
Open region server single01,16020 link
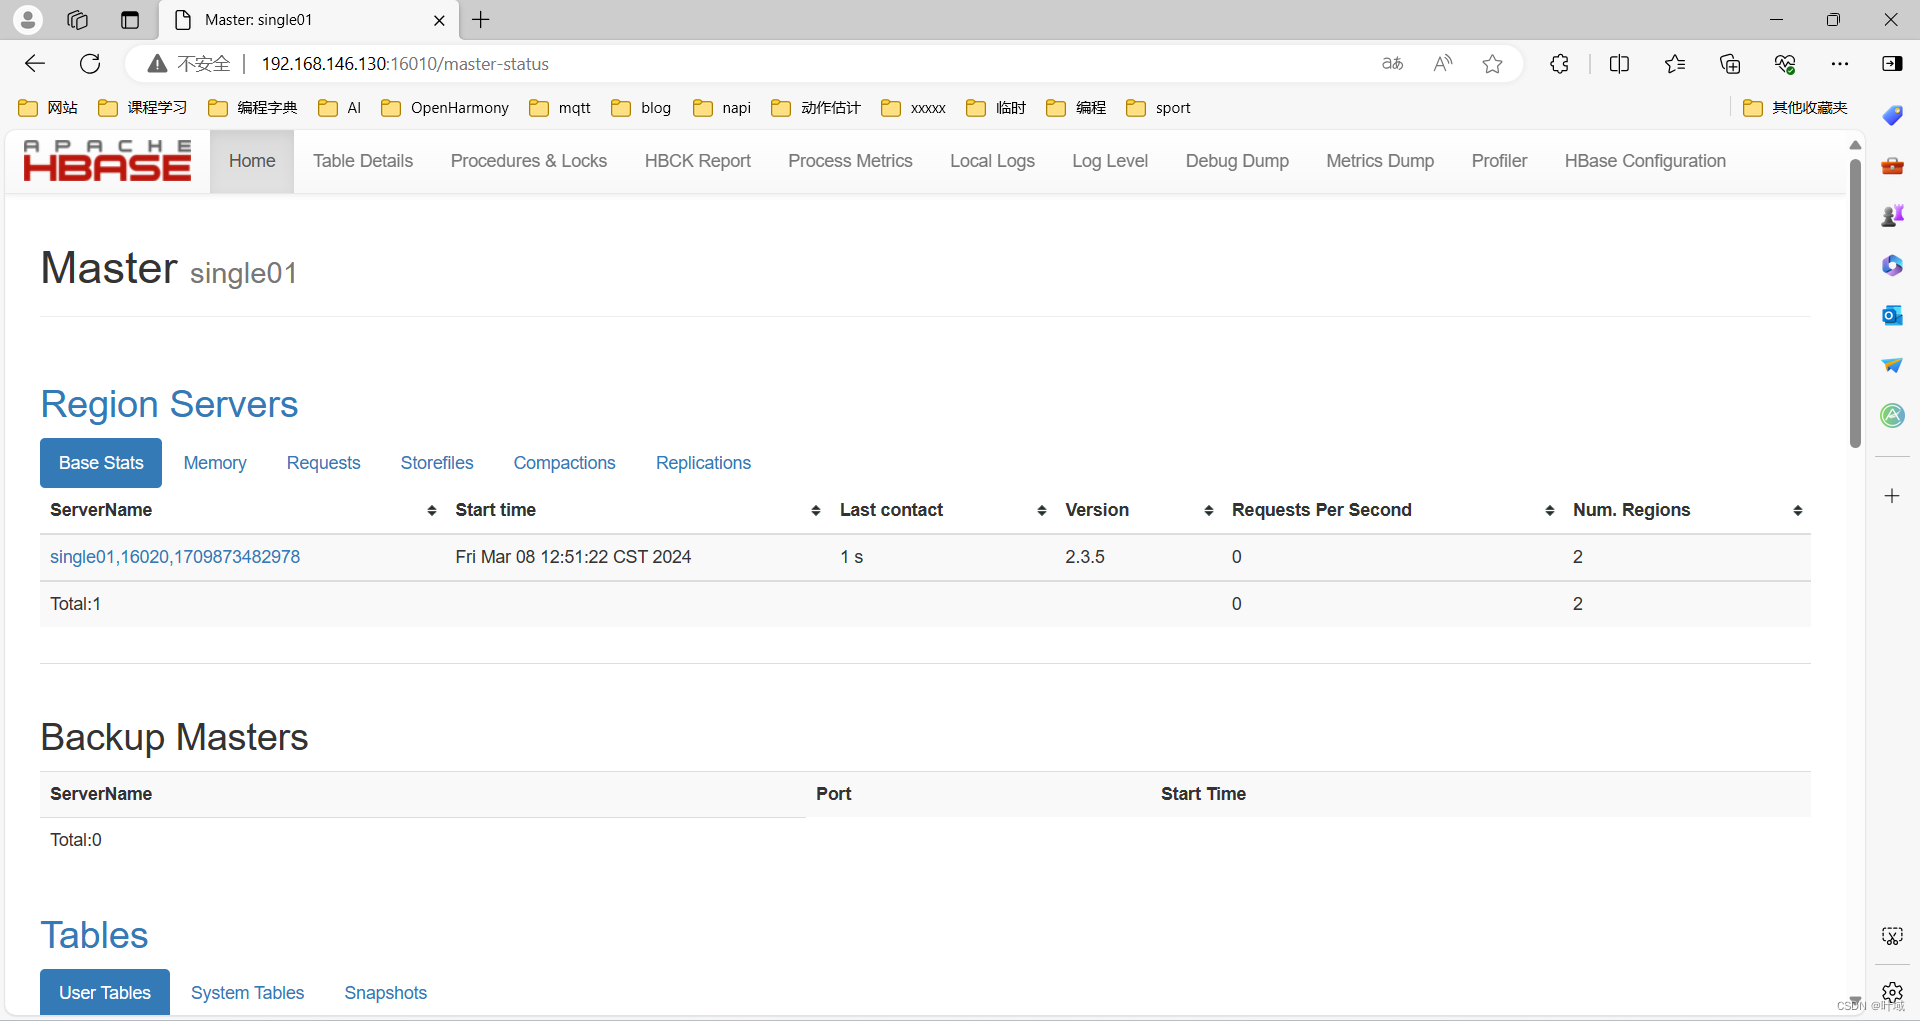(175, 557)
